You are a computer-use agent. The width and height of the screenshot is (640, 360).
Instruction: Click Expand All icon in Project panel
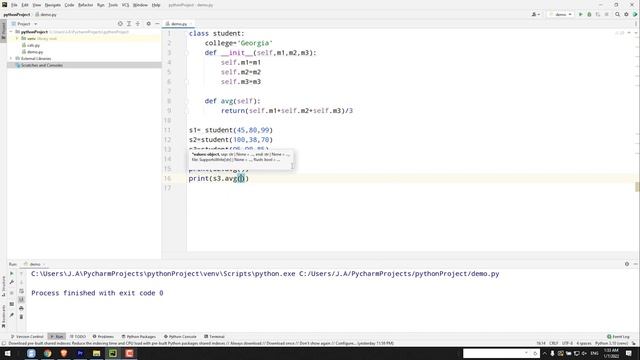(129, 24)
